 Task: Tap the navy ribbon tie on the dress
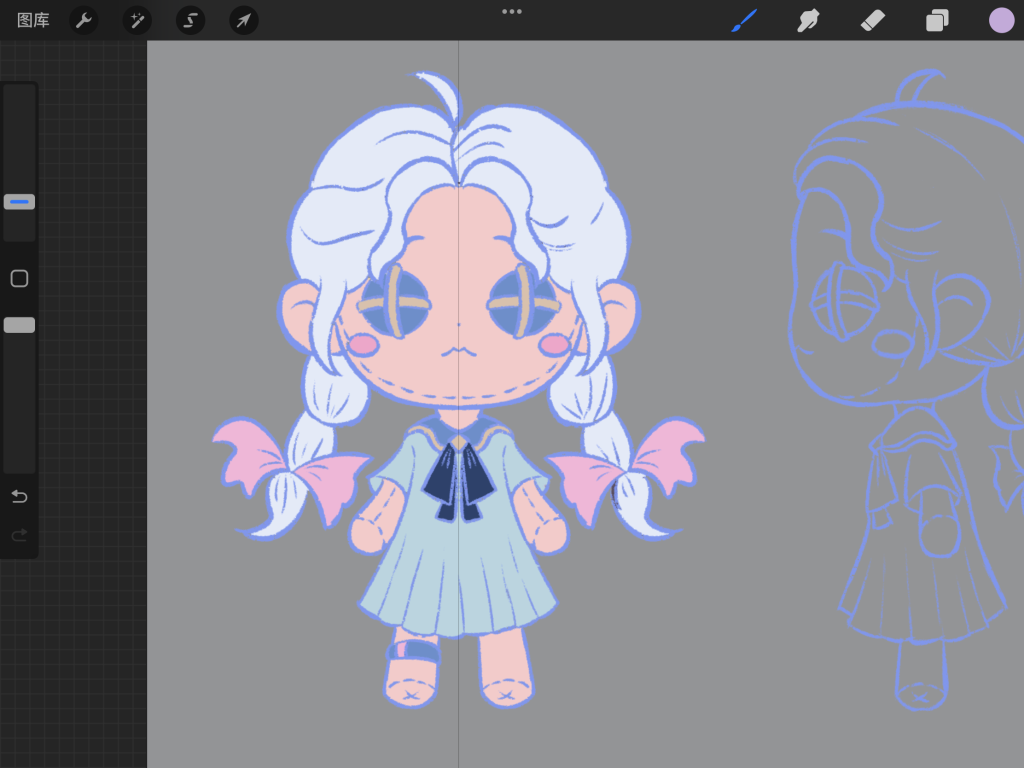click(x=458, y=480)
